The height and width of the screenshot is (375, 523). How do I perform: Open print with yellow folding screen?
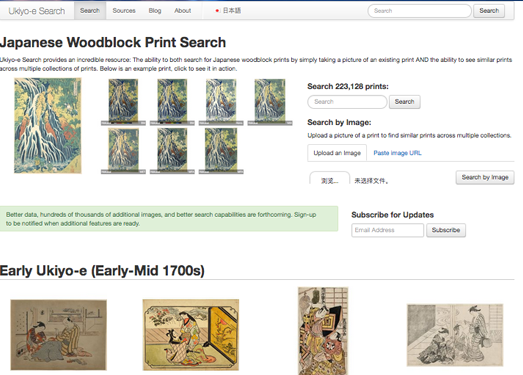tap(191, 335)
